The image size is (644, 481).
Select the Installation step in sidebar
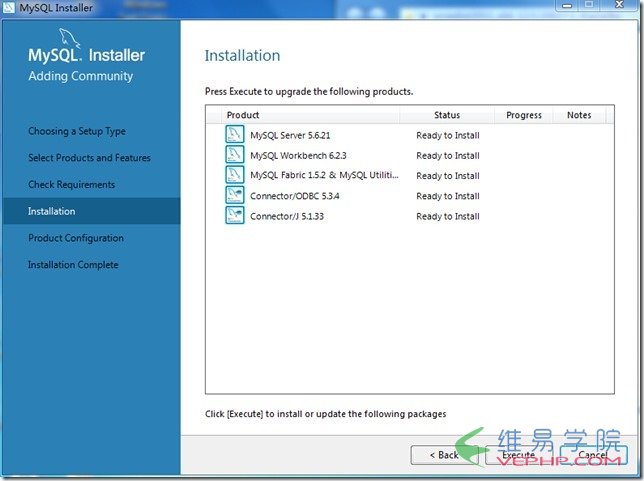pos(92,211)
